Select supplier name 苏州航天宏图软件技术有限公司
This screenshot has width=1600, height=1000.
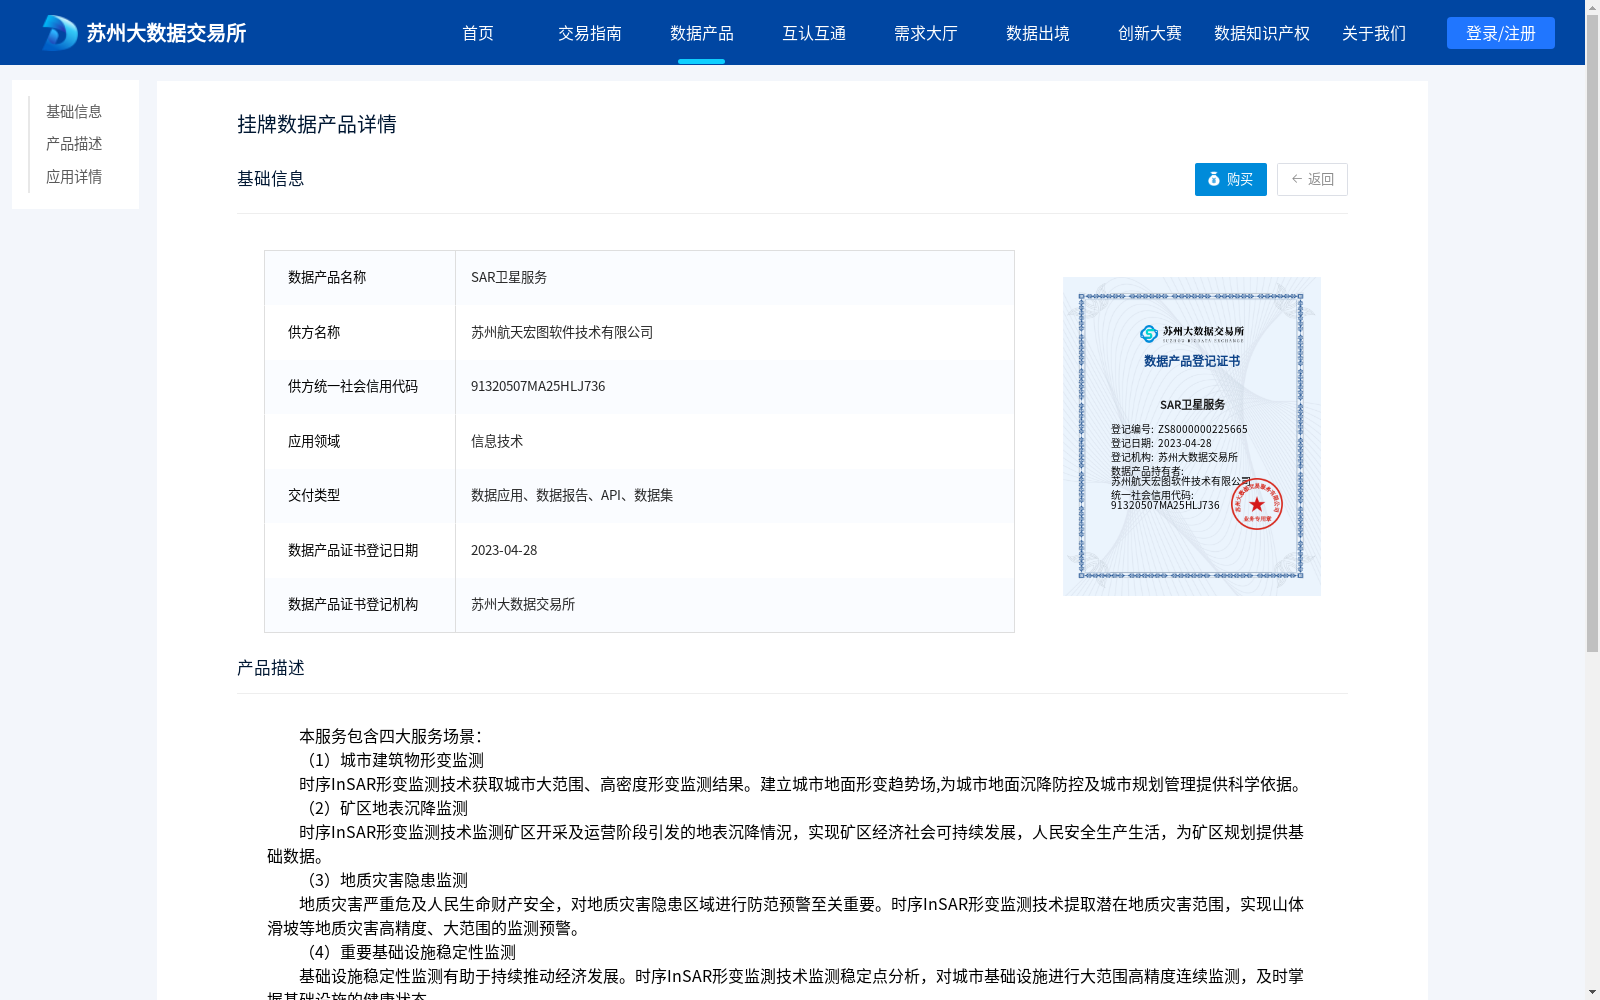[x=562, y=332]
